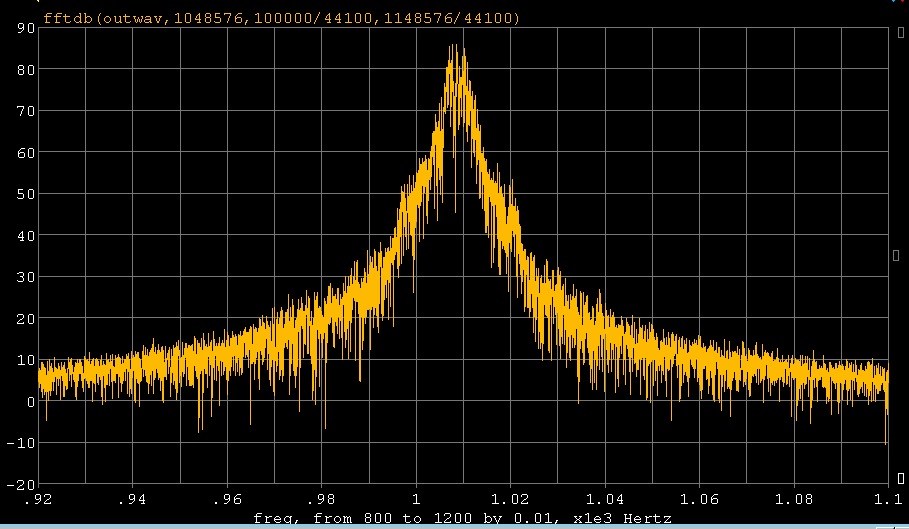Viewport: 909px width, 529px height.
Task: Click the 80 label on the y-axis
Action: pyautogui.click(x=26, y=70)
